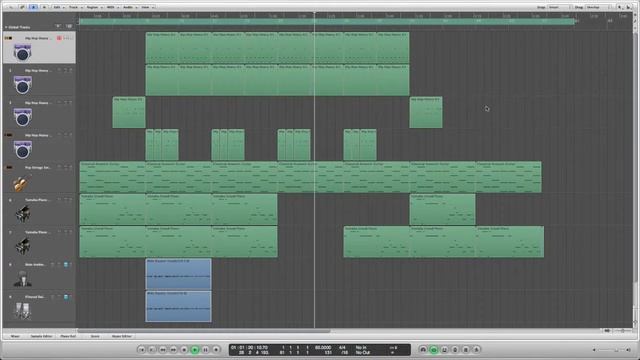Open the Piano Roll tab
Viewport: 640px width, 360px height.
pyautogui.click(x=68, y=336)
